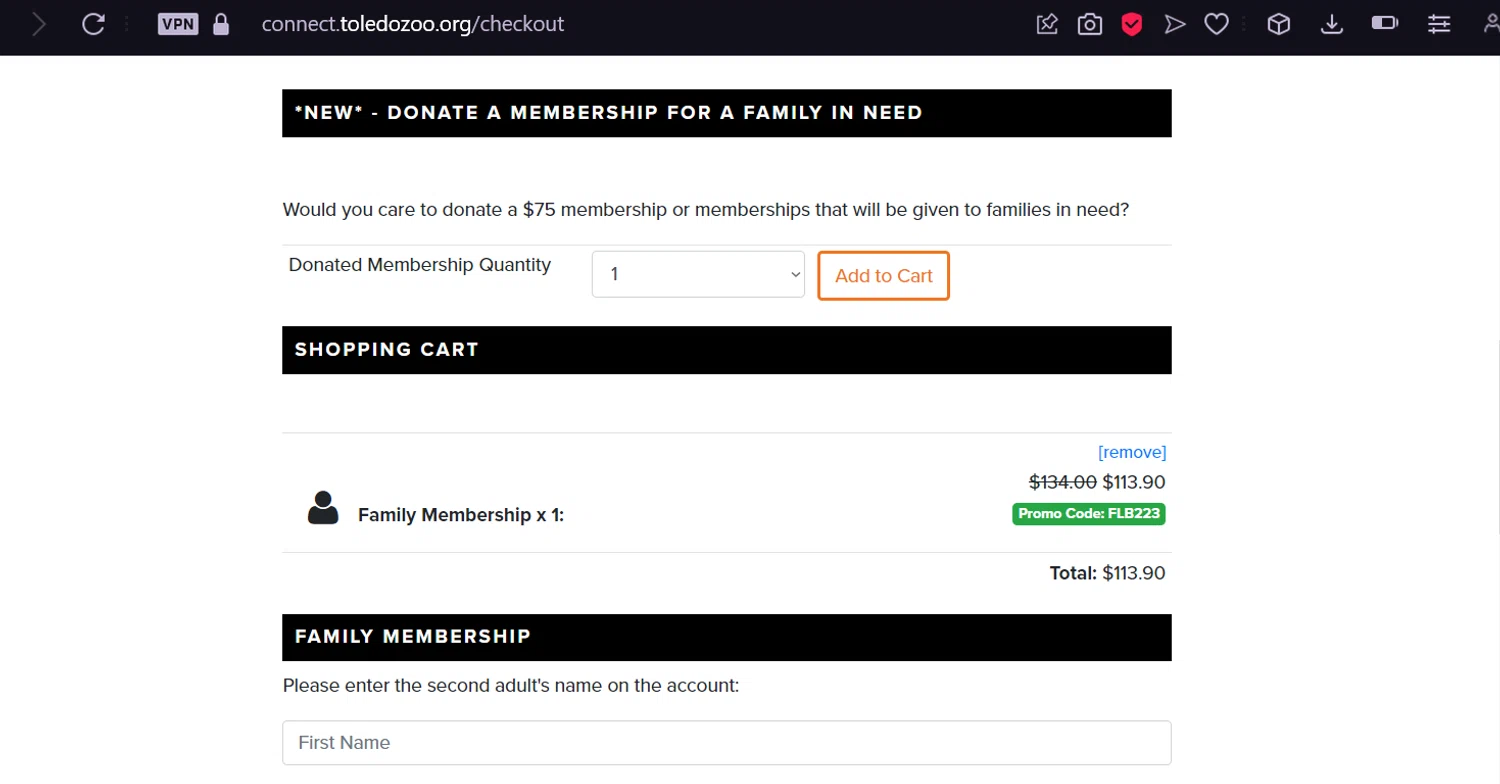Click the send flow arrow icon

[x=1174, y=24]
